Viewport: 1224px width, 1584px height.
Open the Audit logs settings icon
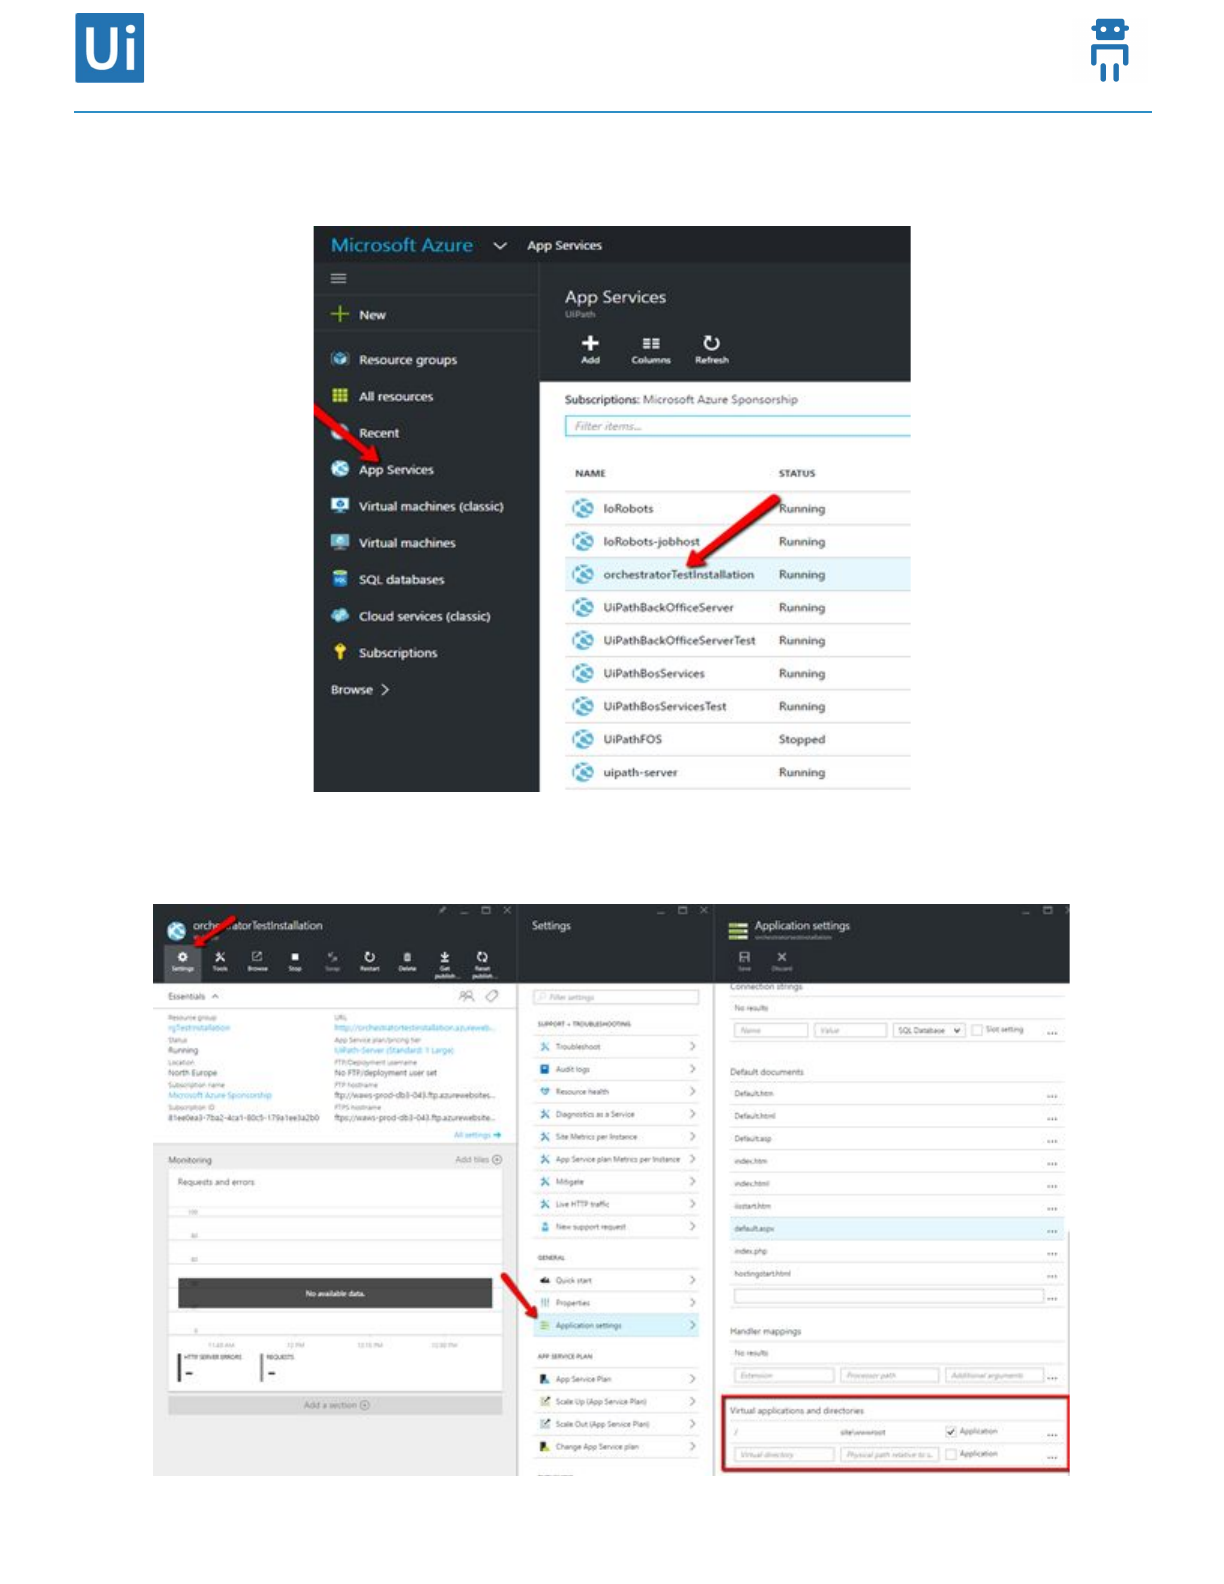[x=545, y=1069]
